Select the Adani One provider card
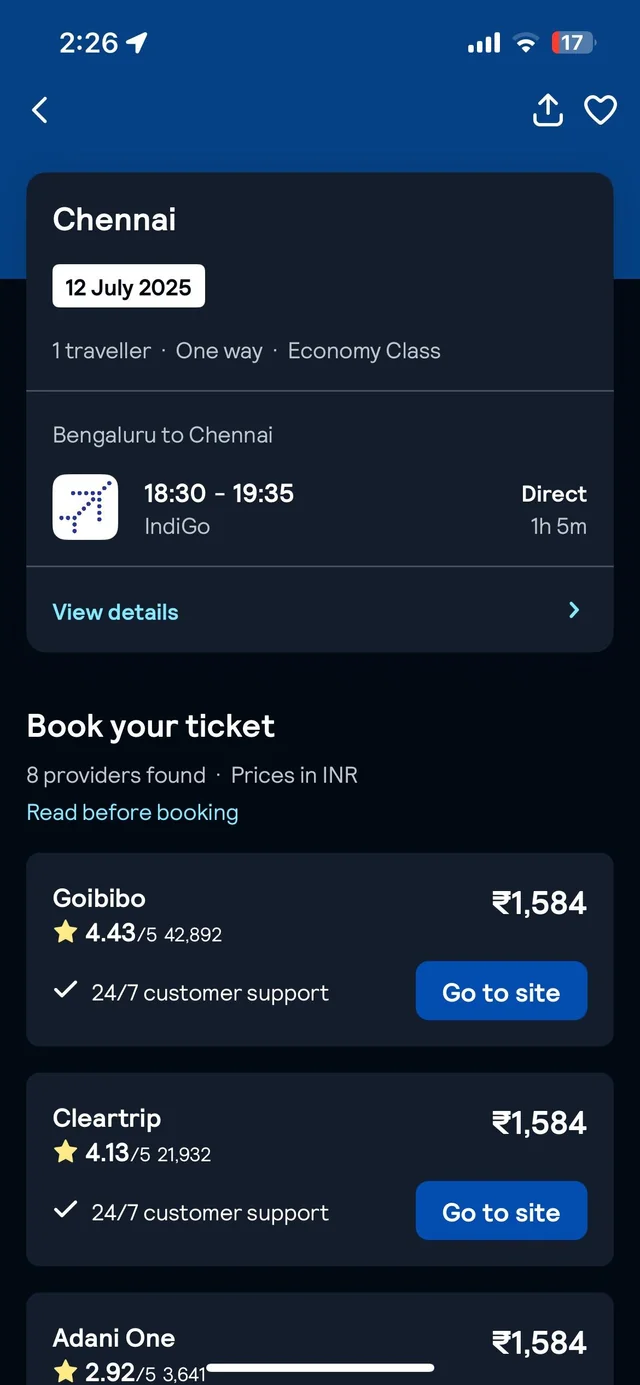Image resolution: width=640 pixels, height=1385 pixels. [x=320, y=1340]
